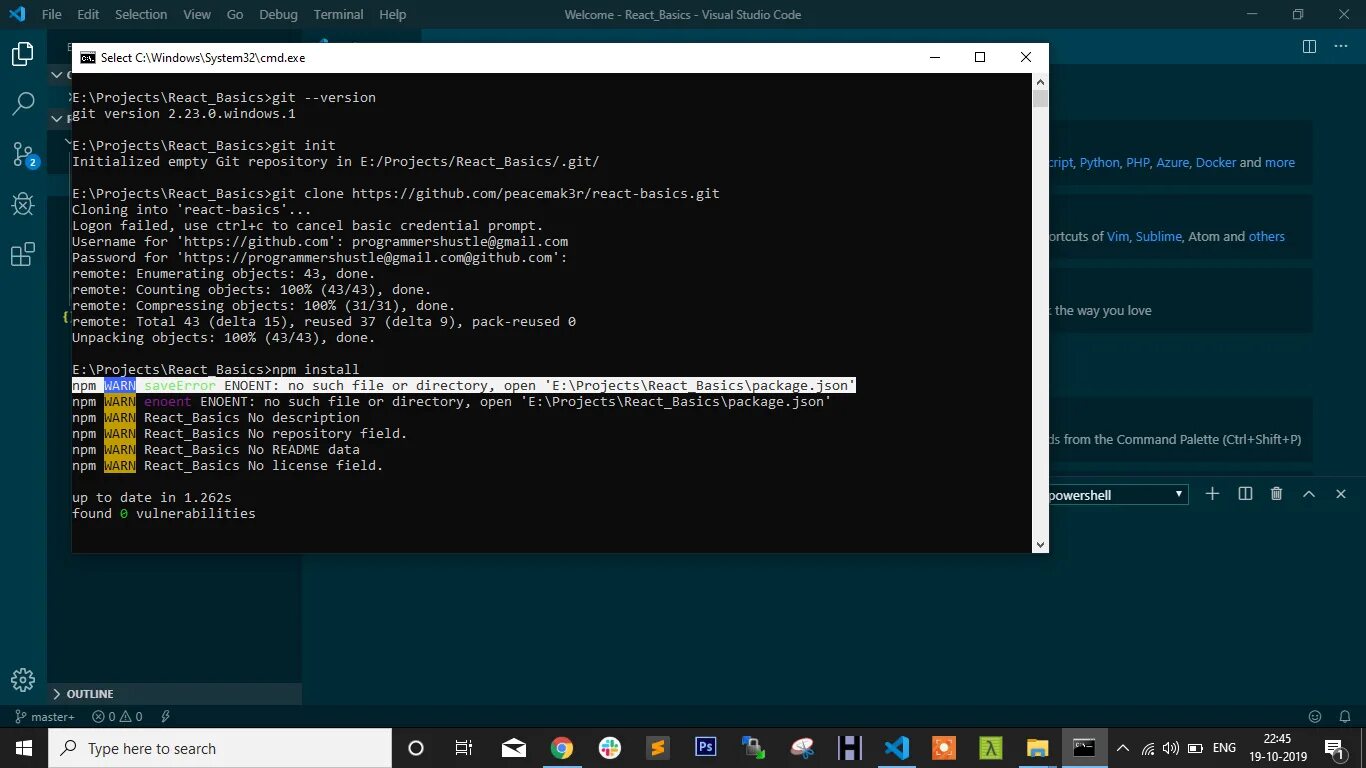The height and width of the screenshot is (768, 1366).
Task: Open the editor More Actions ellipsis
Action: tap(1340, 46)
